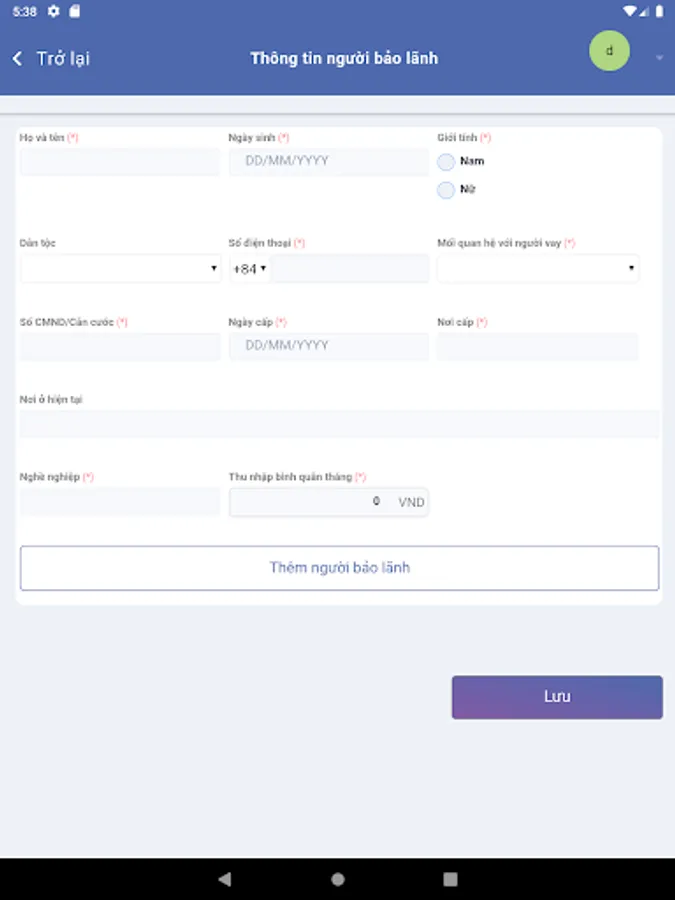
Task: Change the +84 country code
Action: pyautogui.click(x=249, y=269)
